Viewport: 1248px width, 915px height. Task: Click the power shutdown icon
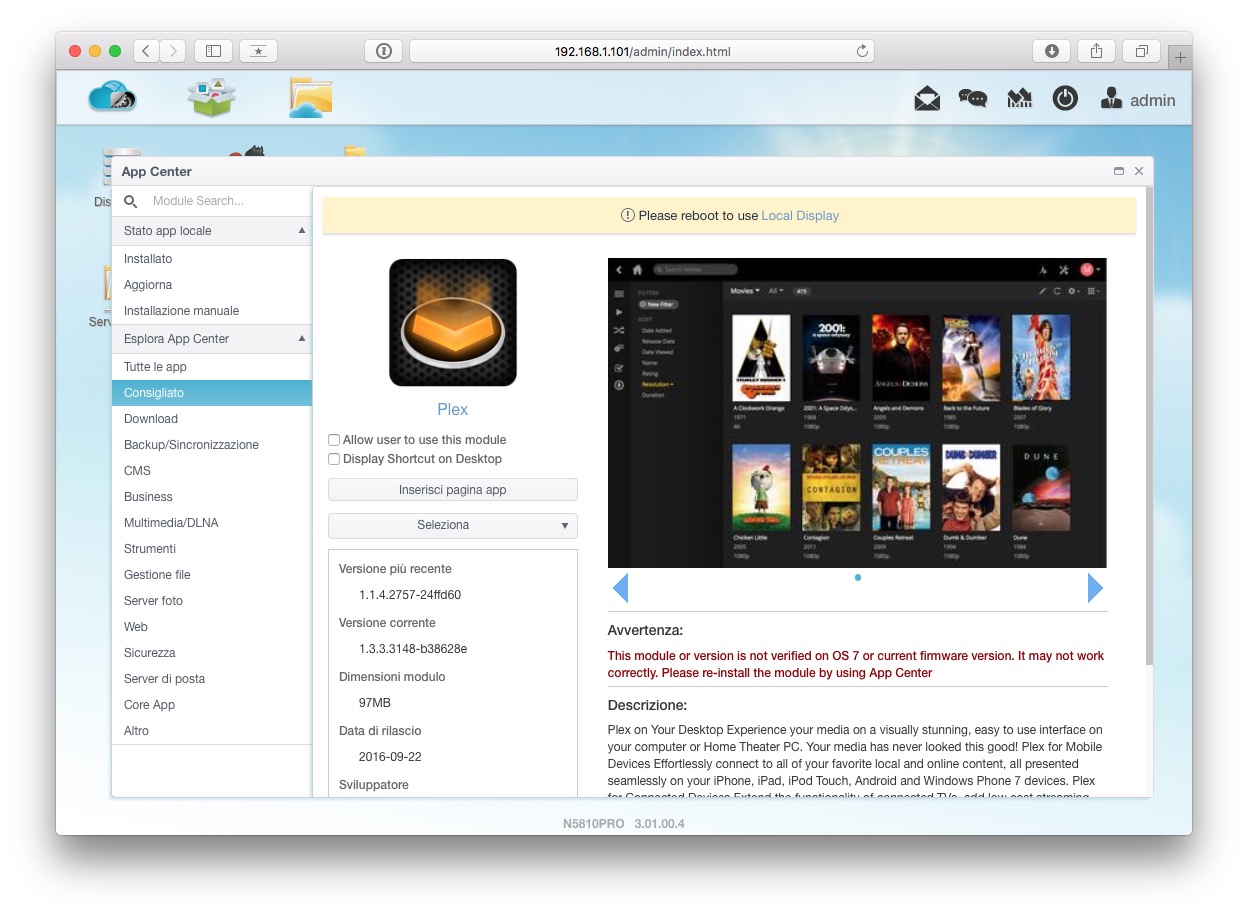(x=1065, y=99)
